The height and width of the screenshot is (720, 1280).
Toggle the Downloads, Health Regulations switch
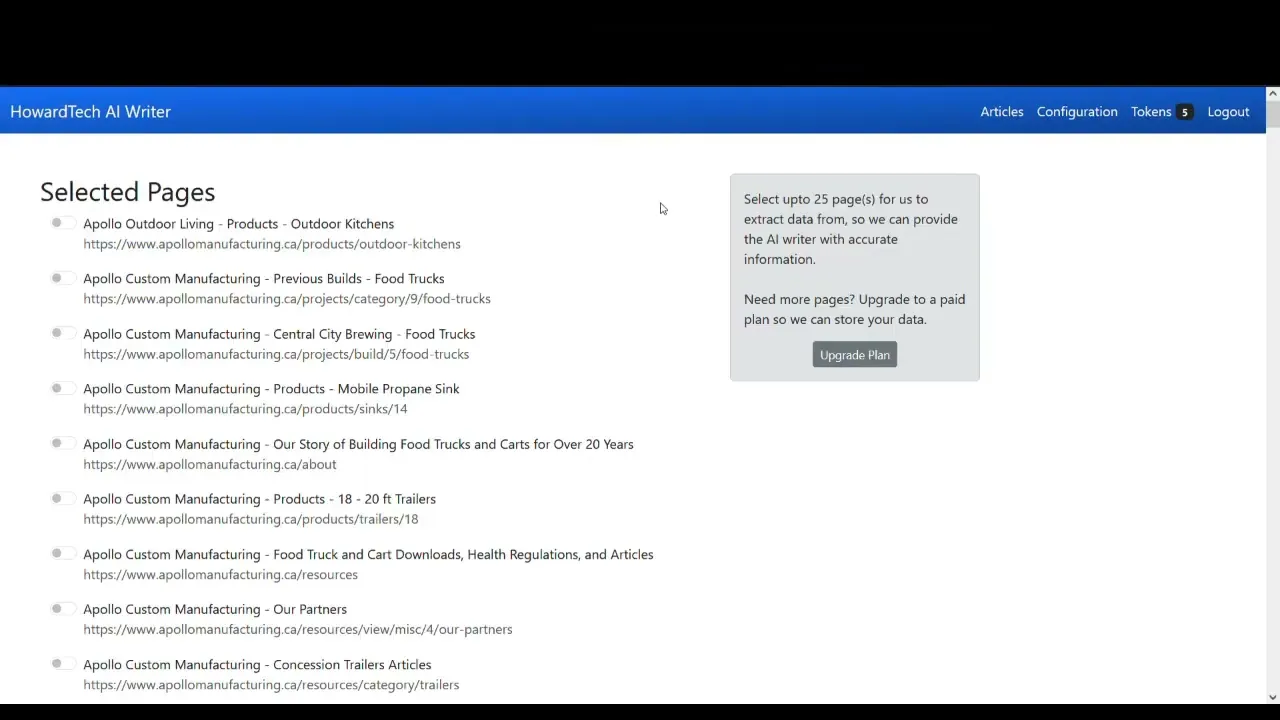(62, 553)
